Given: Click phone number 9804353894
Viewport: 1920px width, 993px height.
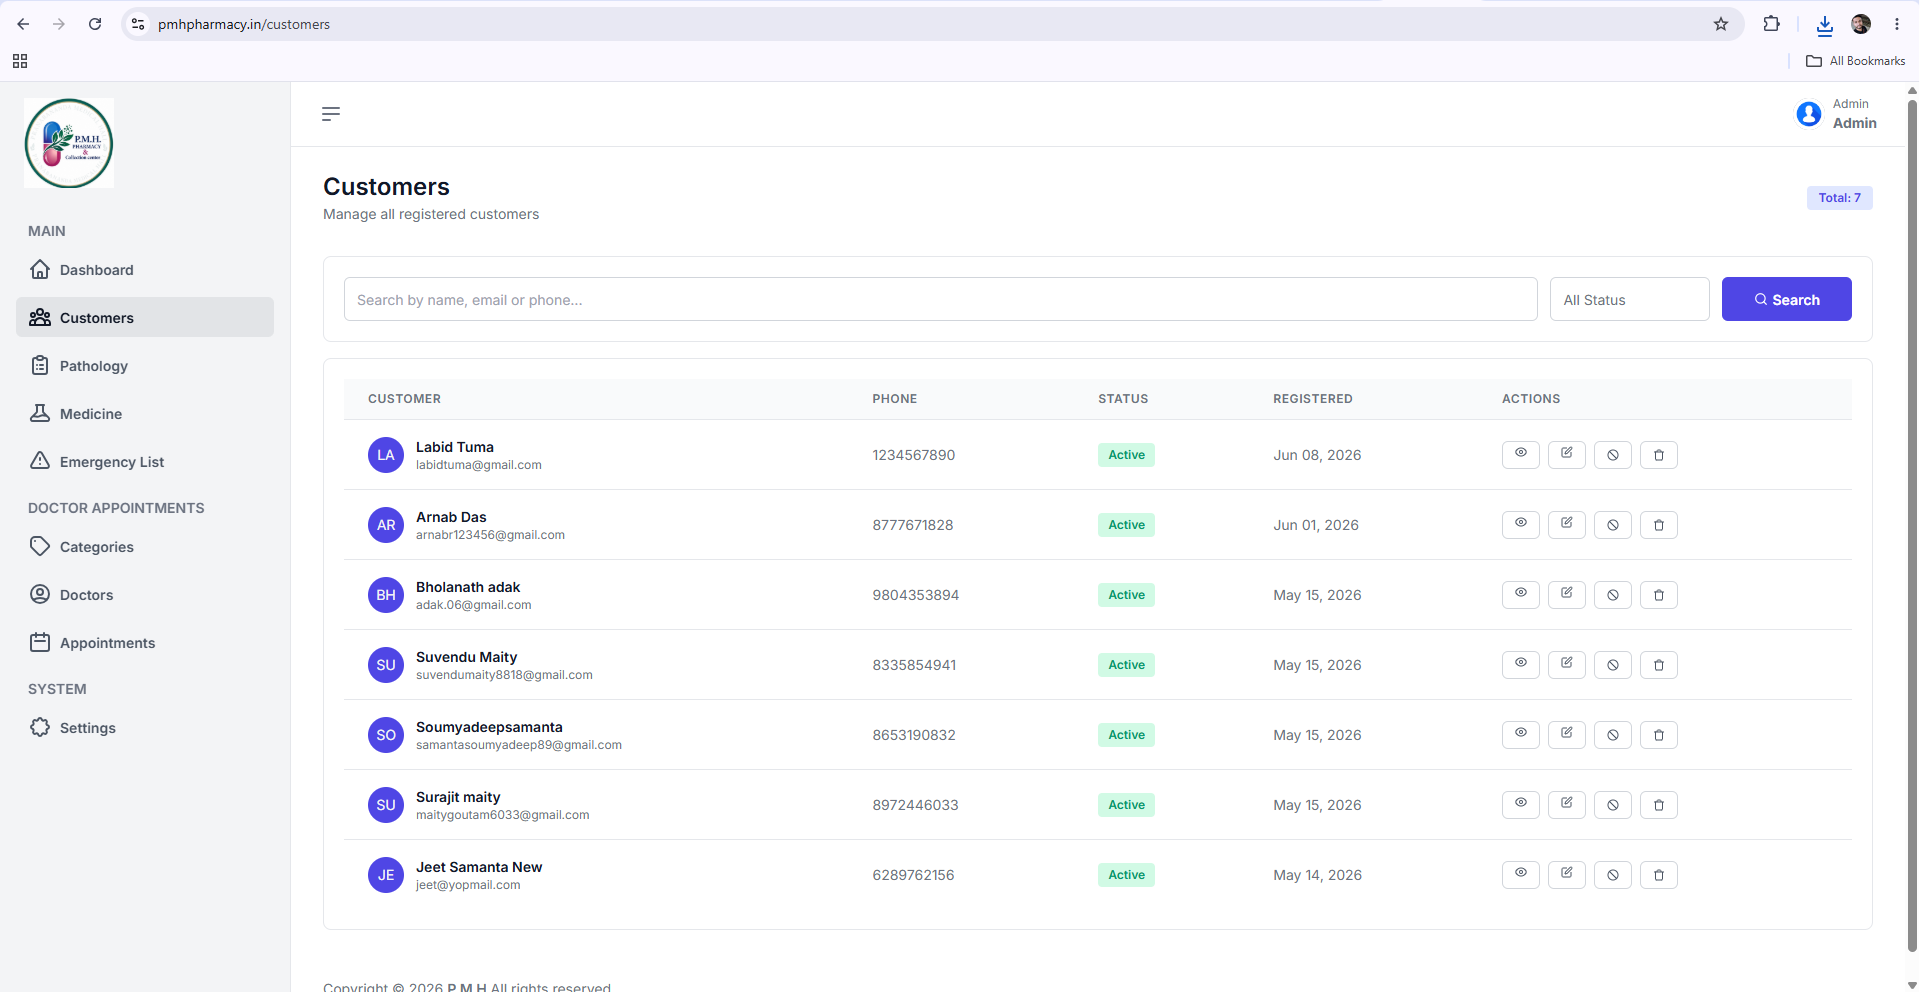Looking at the screenshot, I should (x=915, y=595).
